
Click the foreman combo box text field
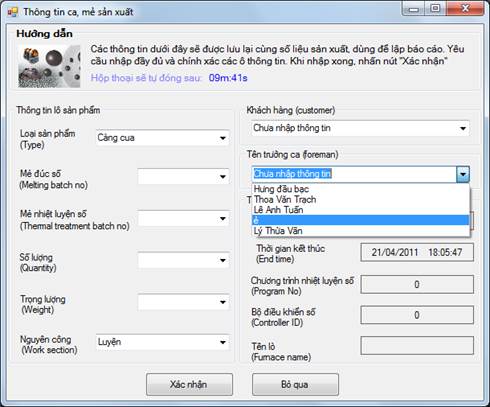pos(354,174)
